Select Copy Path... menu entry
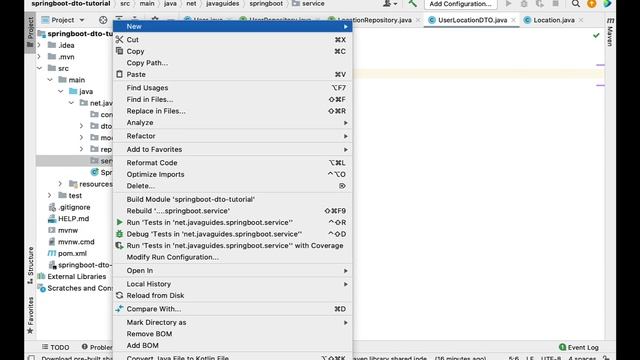 pos(233,63)
